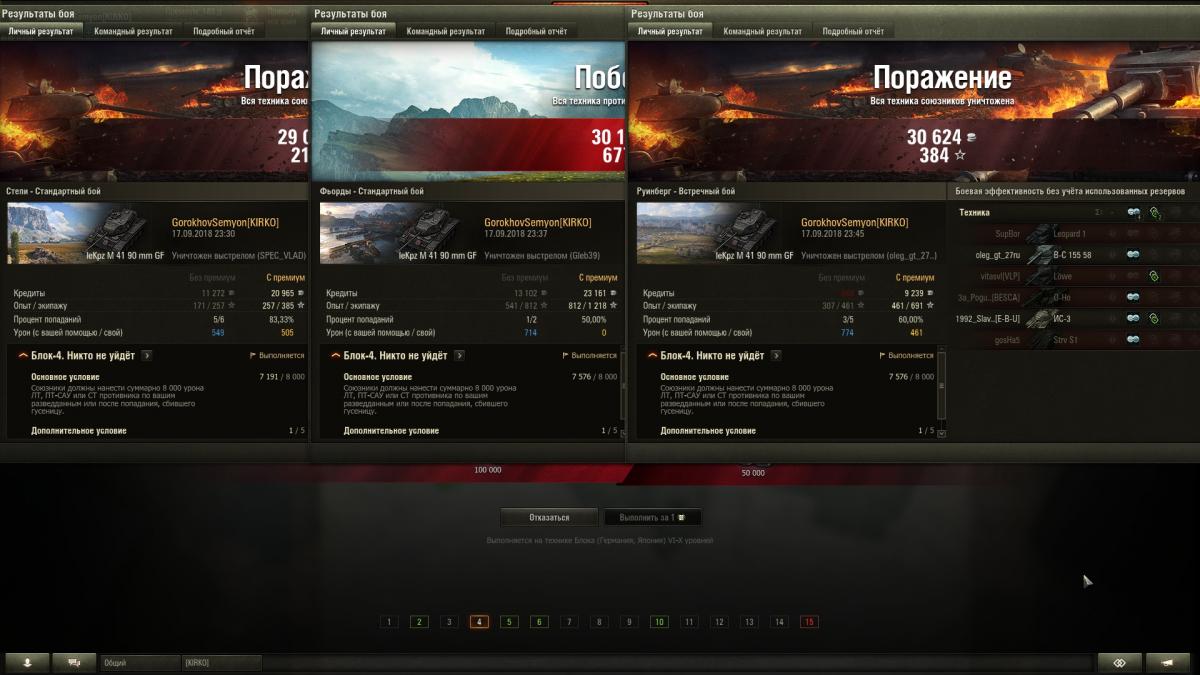This screenshot has width=1200, height=675.
Task: Click vitasvl[VLP] player name
Action: click(998, 275)
